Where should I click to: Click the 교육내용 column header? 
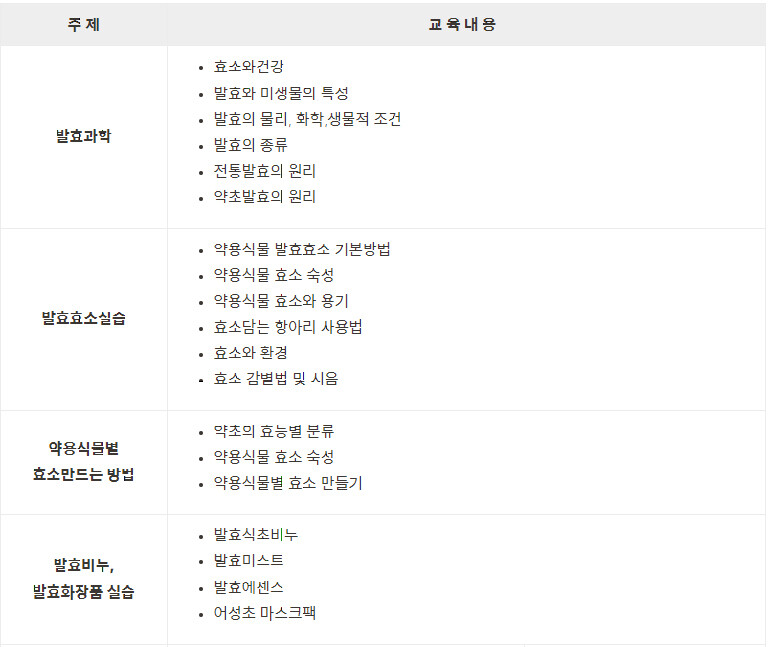pyautogui.click(x=462, y=25)
